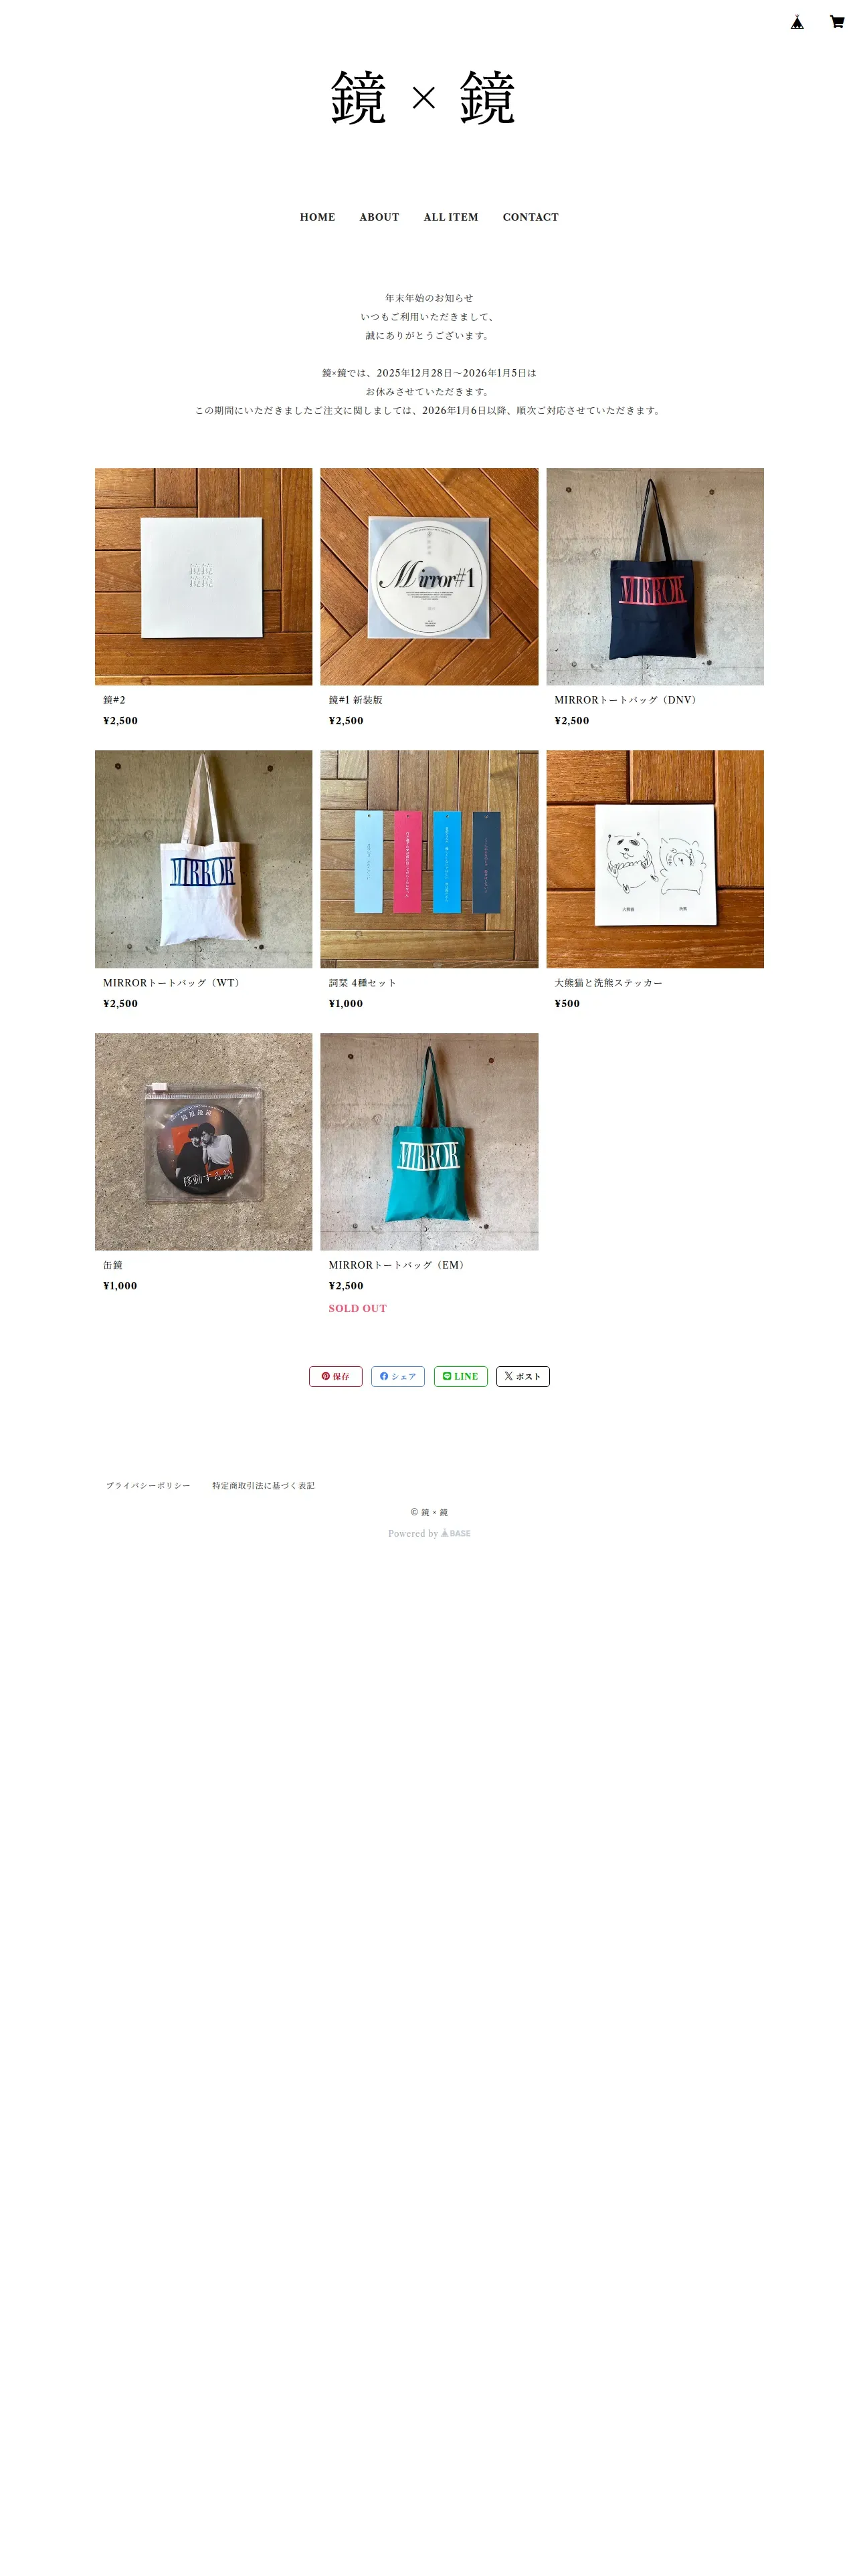Open the CONTACT page link

(531, 217)
